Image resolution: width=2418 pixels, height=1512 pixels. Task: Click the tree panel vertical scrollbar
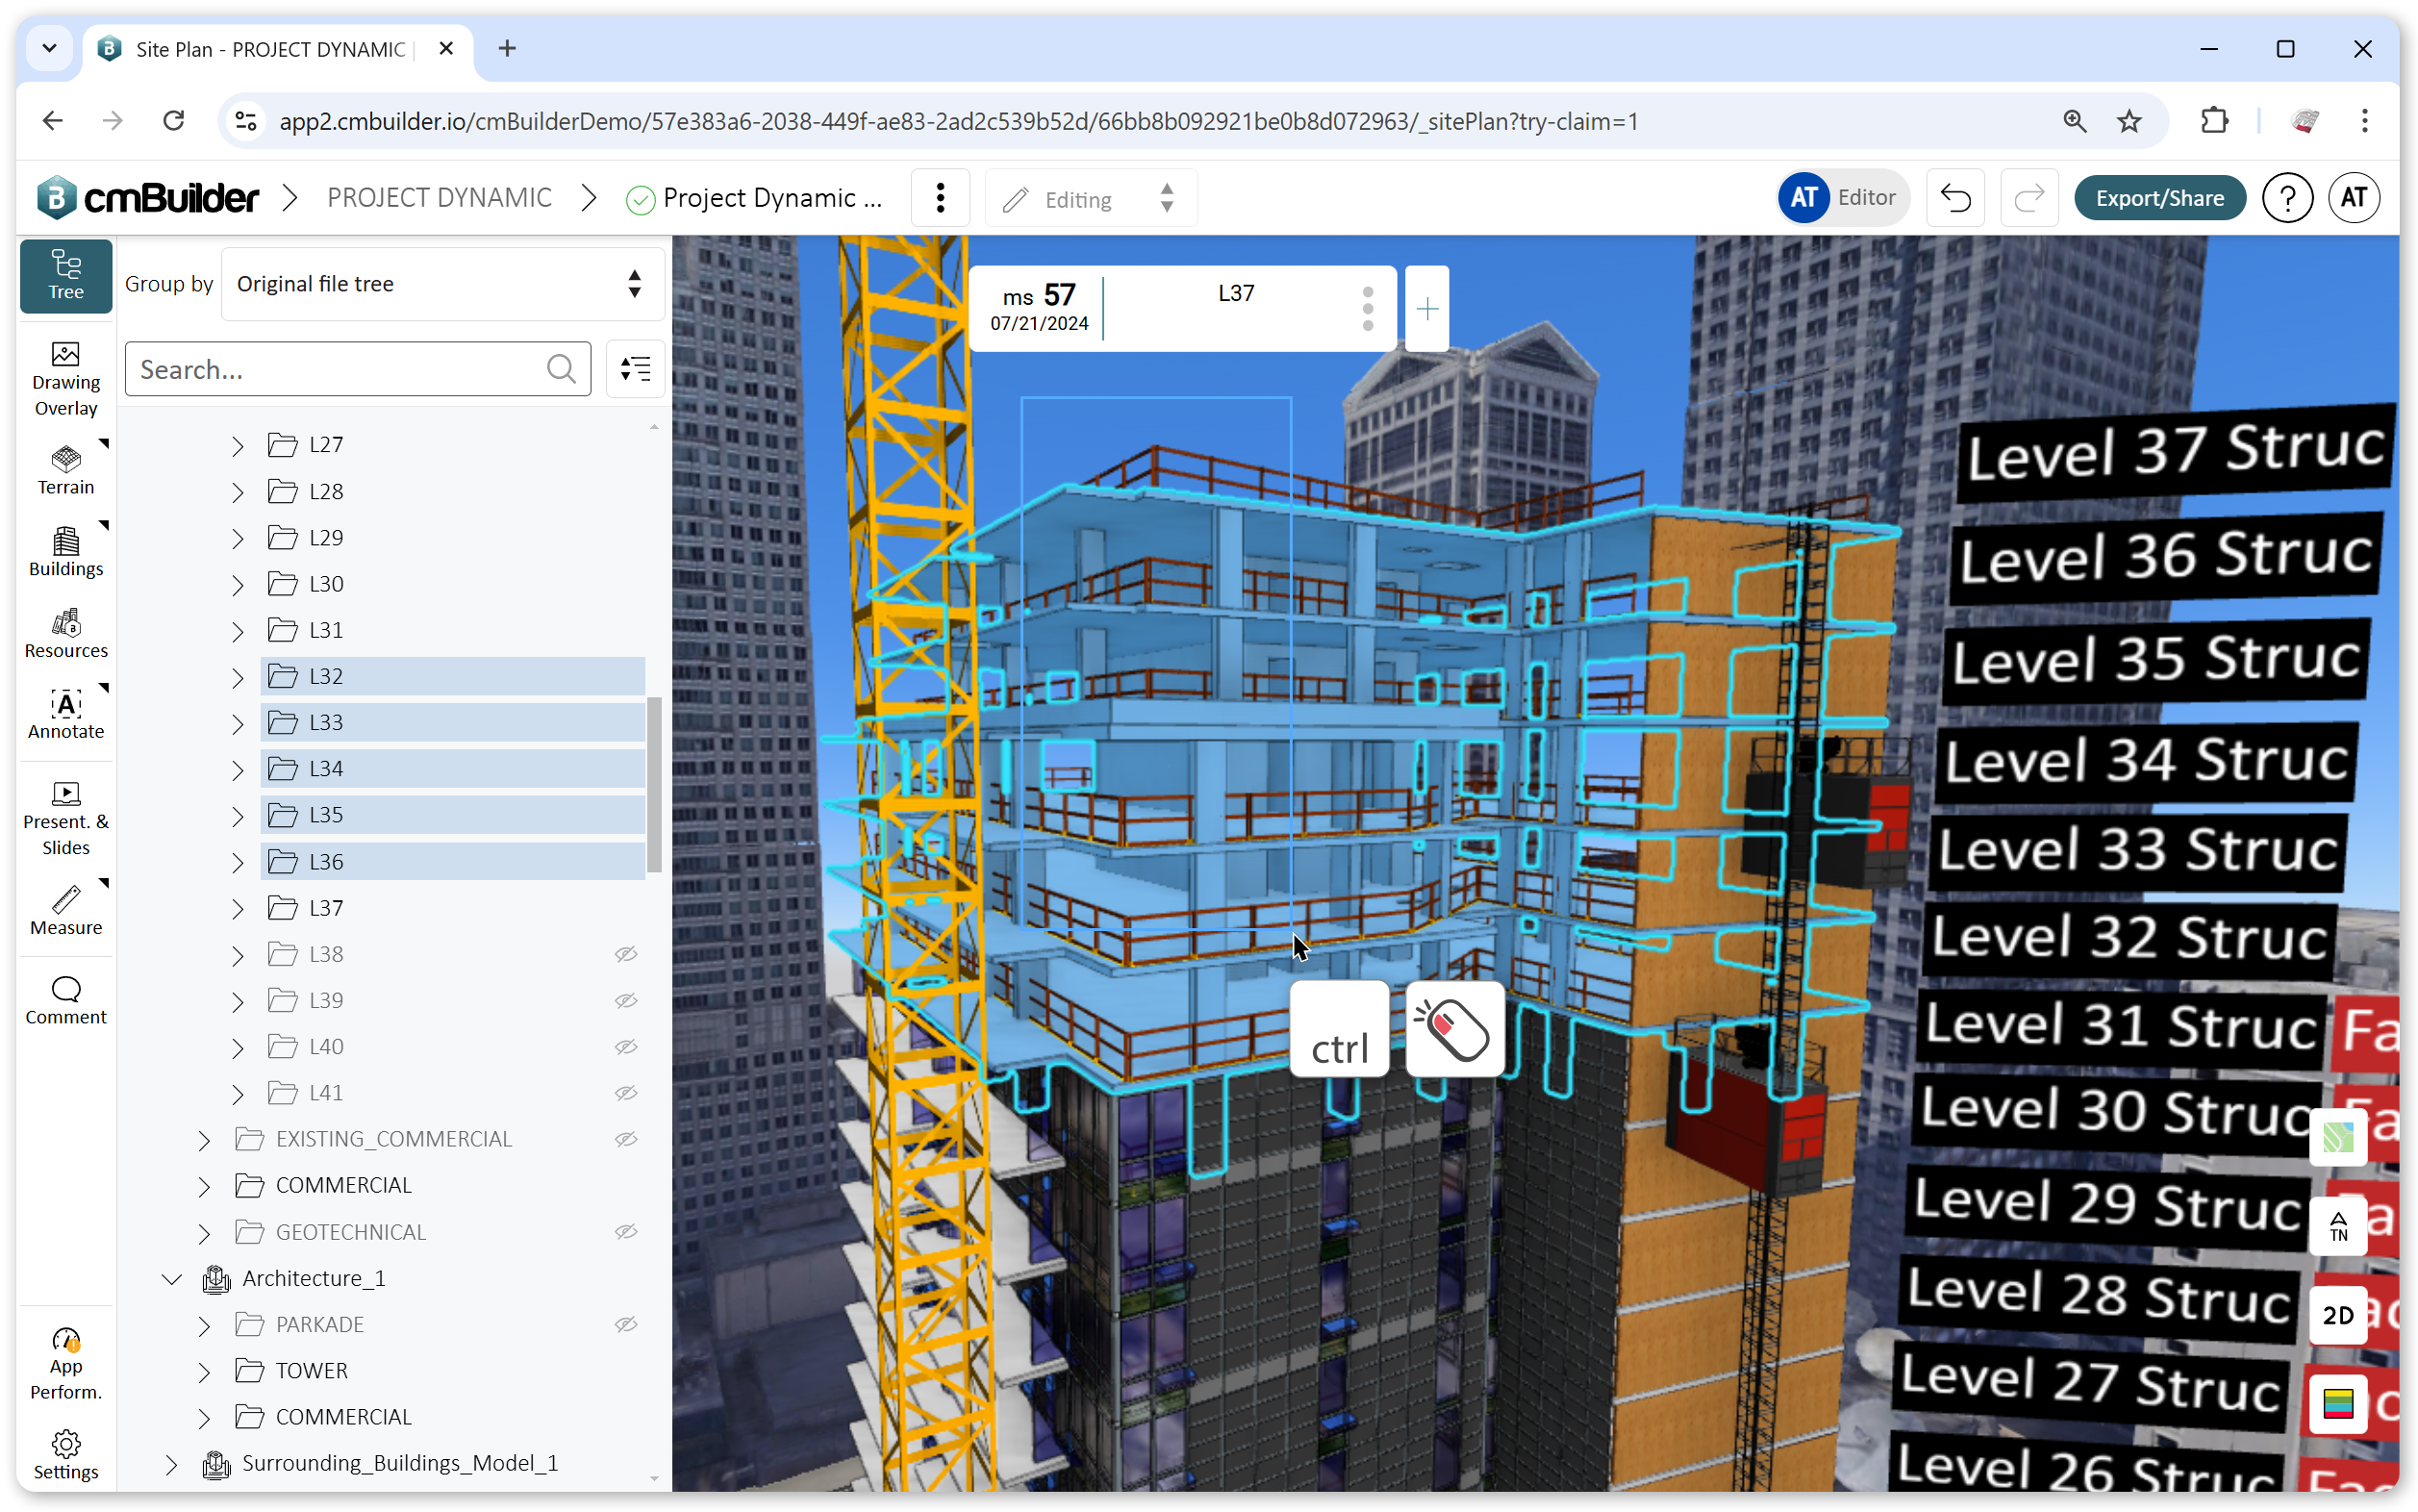click(x=654, y=785)
